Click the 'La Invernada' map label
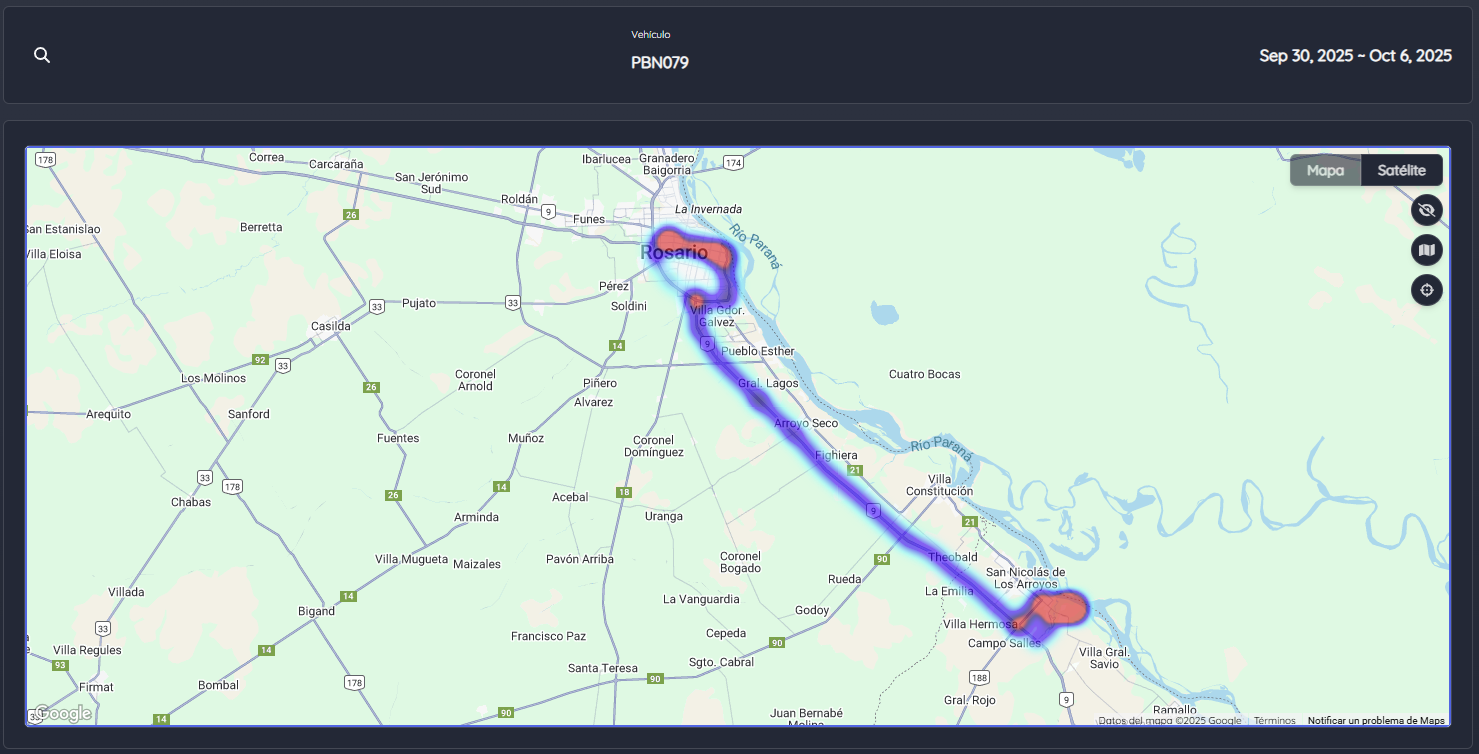This screenshot has width=1479, height=754. (709, 209)
